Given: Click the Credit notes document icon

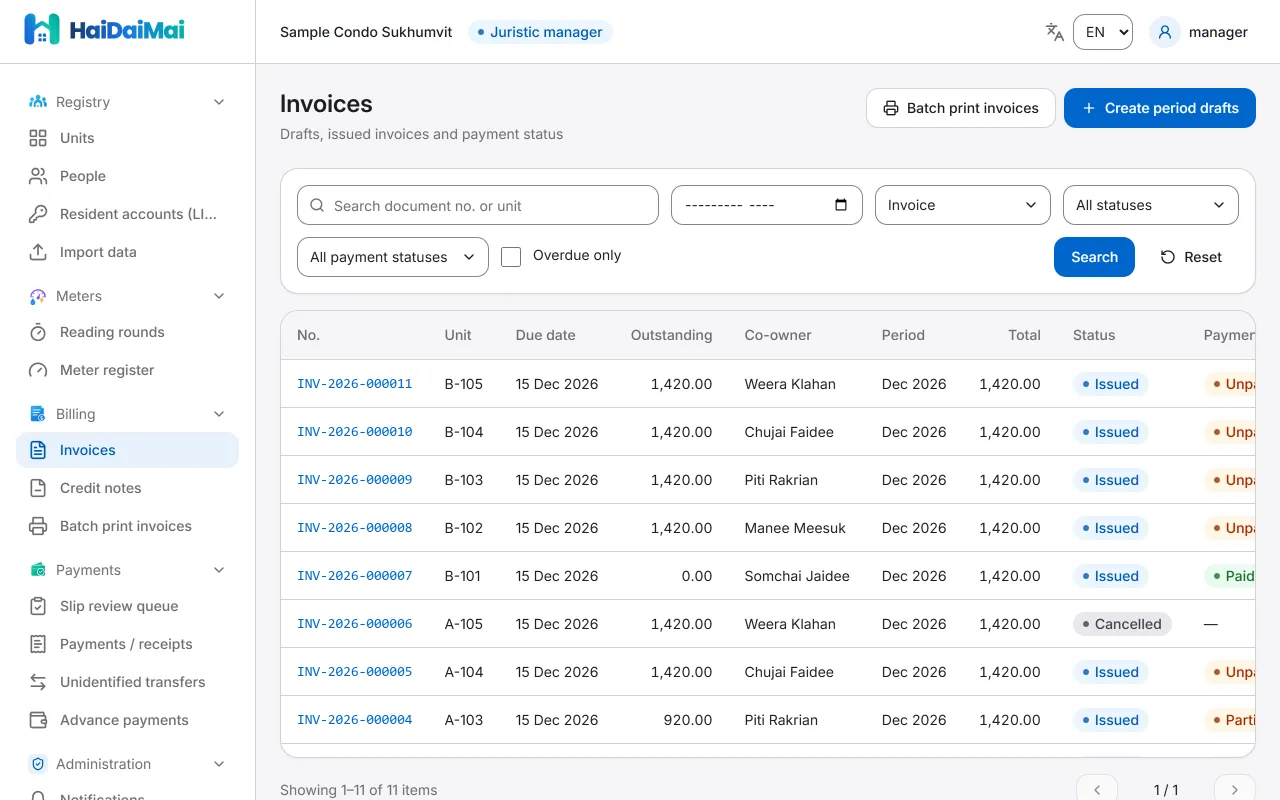Looking at the screenshot, I should coord(38,488).
